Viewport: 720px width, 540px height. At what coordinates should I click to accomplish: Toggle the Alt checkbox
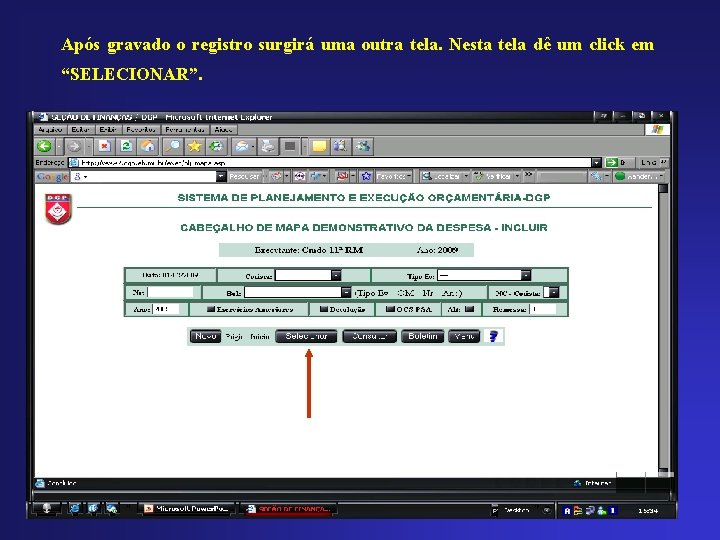pyautogui.click(x=469, y=309)
